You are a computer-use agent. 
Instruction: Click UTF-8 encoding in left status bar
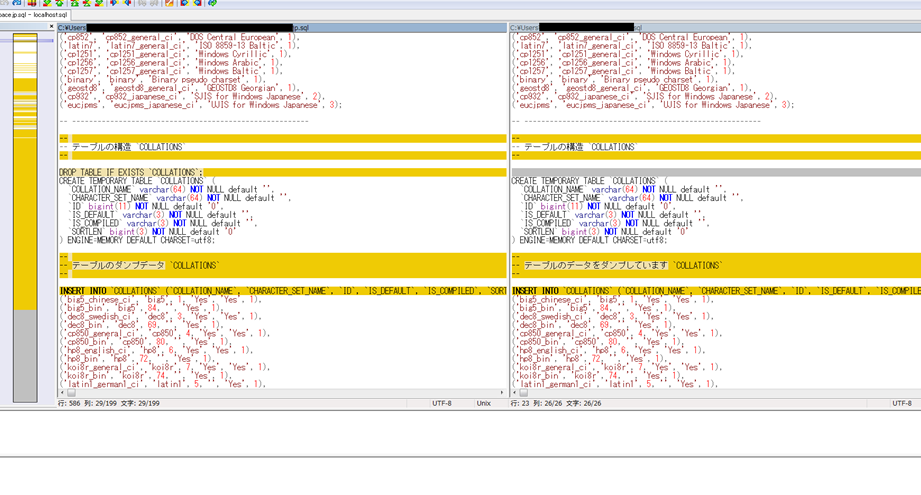(x=441, y=403)
